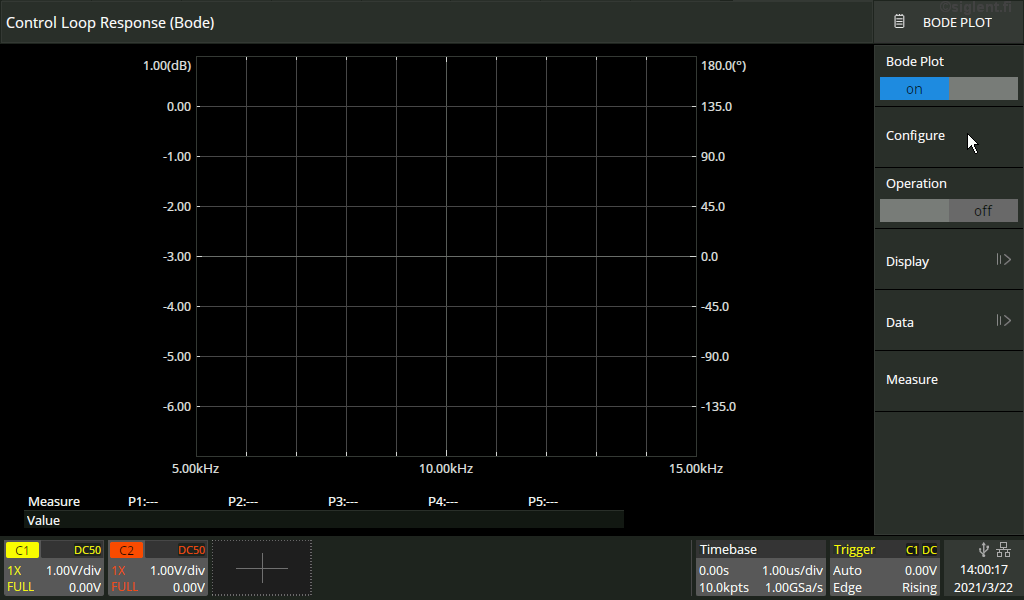The image size is (1024, 600).
Task: Click the Auto trigger mode label
Action: tap(847, 570)
